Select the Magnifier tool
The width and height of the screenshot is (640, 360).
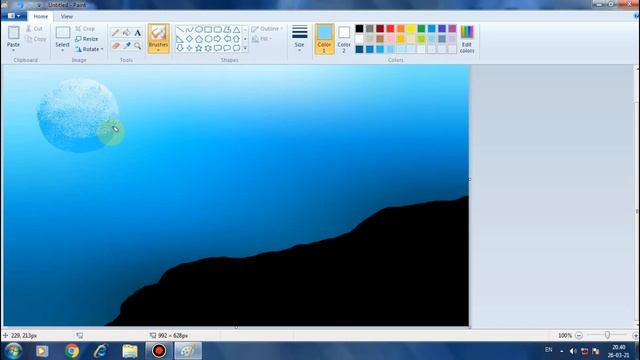pos(138,46)
